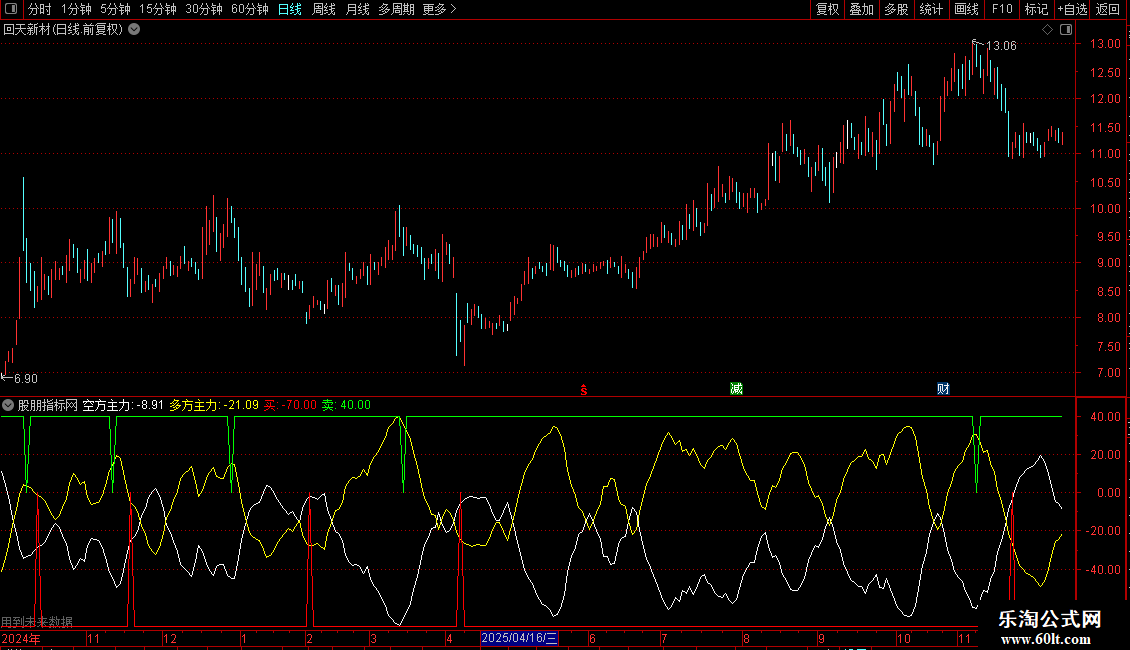The image size is (1130, 650).
Task: Switch to the 15分钟 period tab
Action: (158, 9)
